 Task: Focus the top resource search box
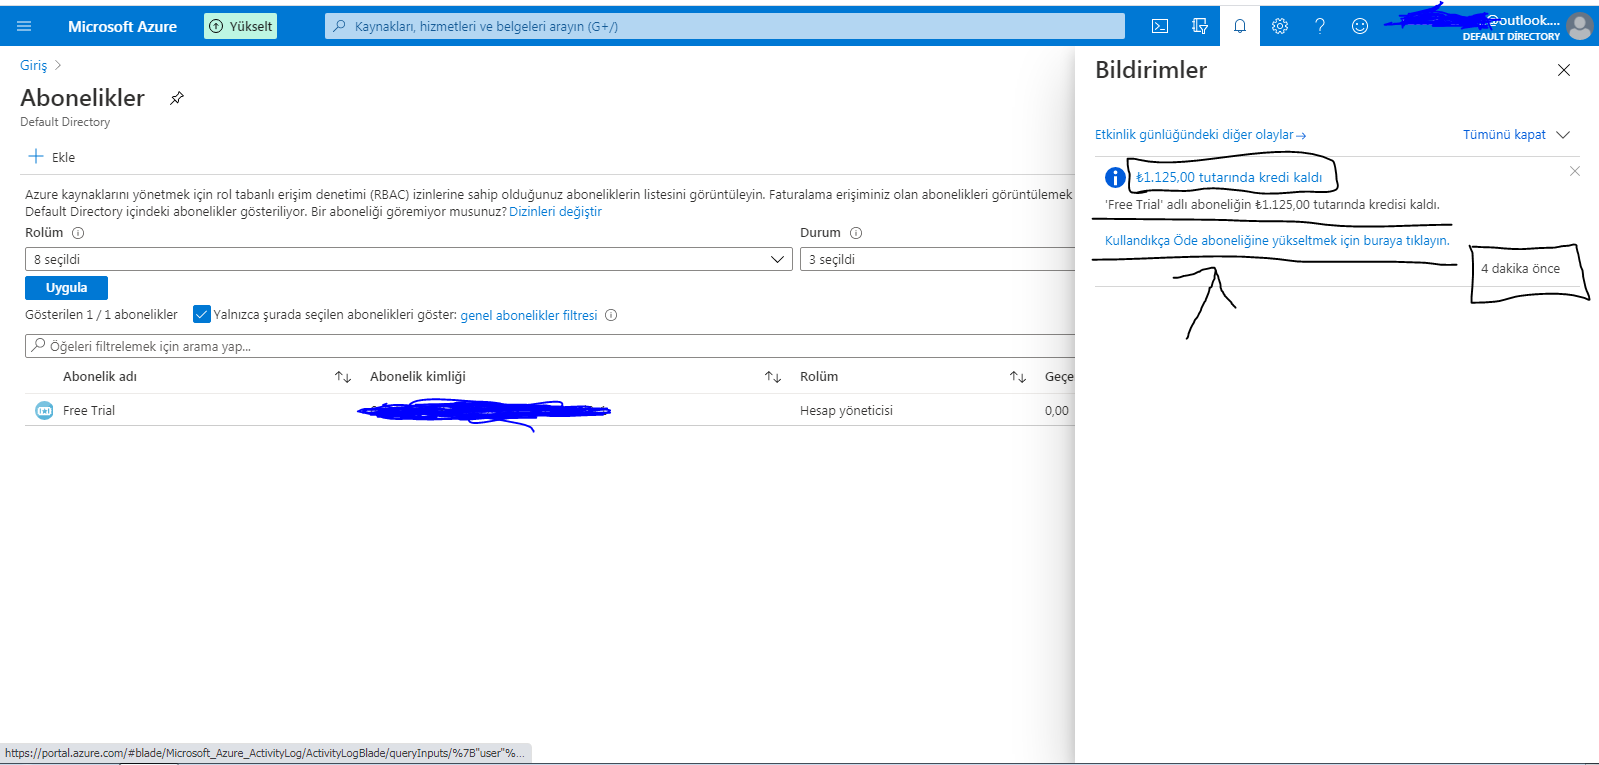[725, 26]
